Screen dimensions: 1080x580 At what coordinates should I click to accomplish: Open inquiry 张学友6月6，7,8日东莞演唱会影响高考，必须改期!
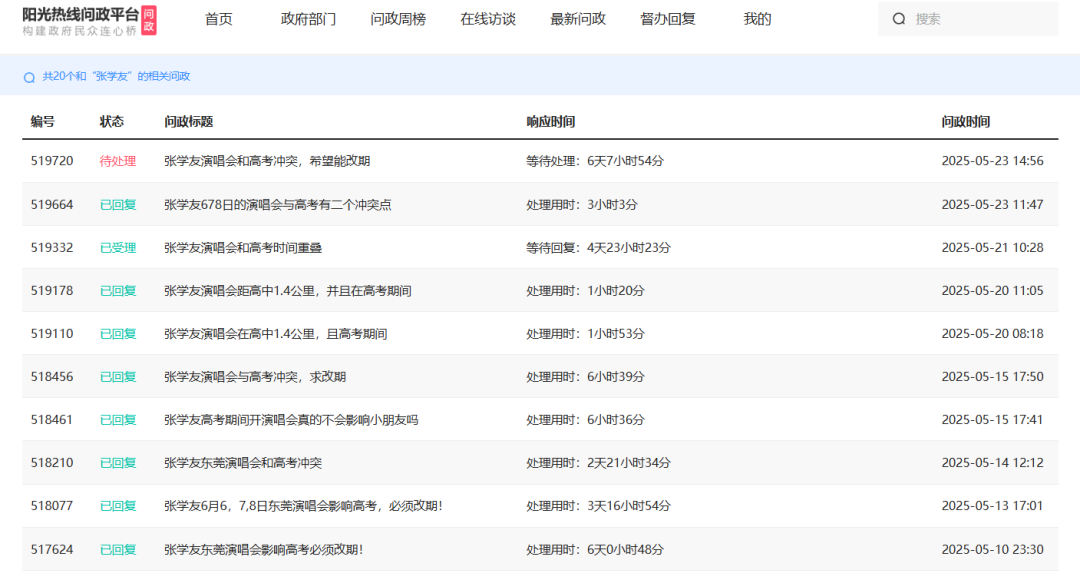(x=303, y=506)
